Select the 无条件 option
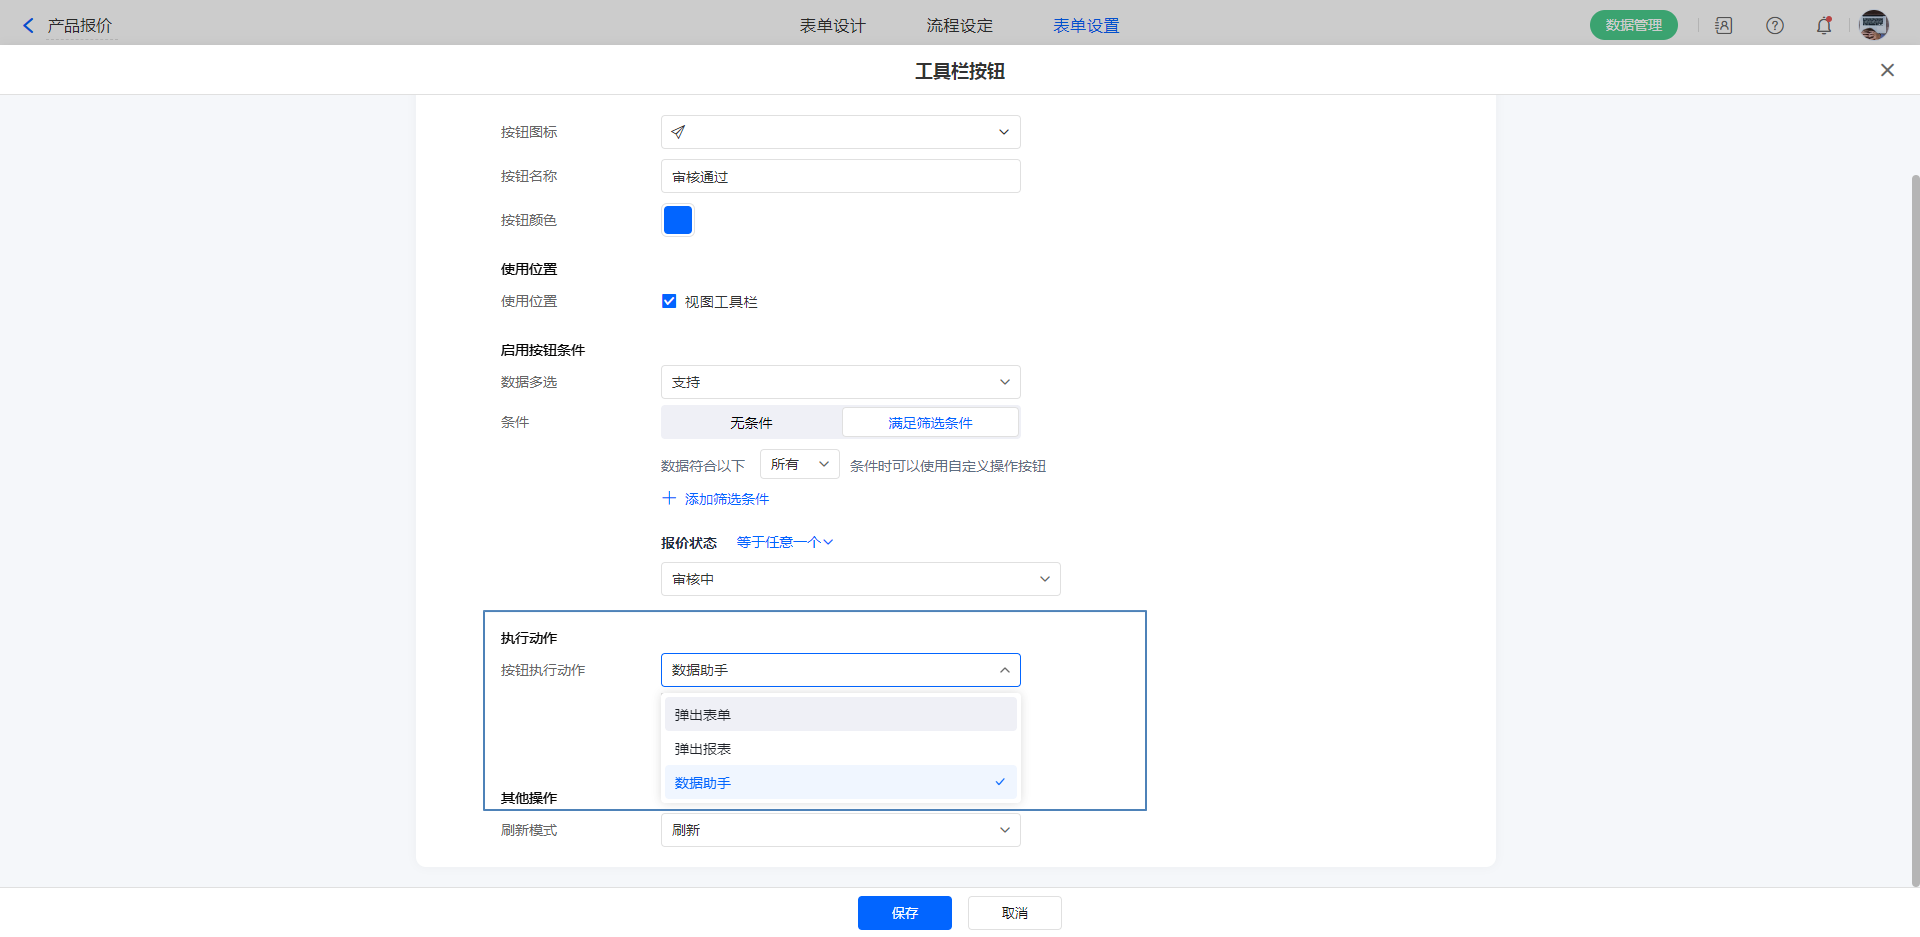Screen dimensions: 1920x937 point(751,423)
